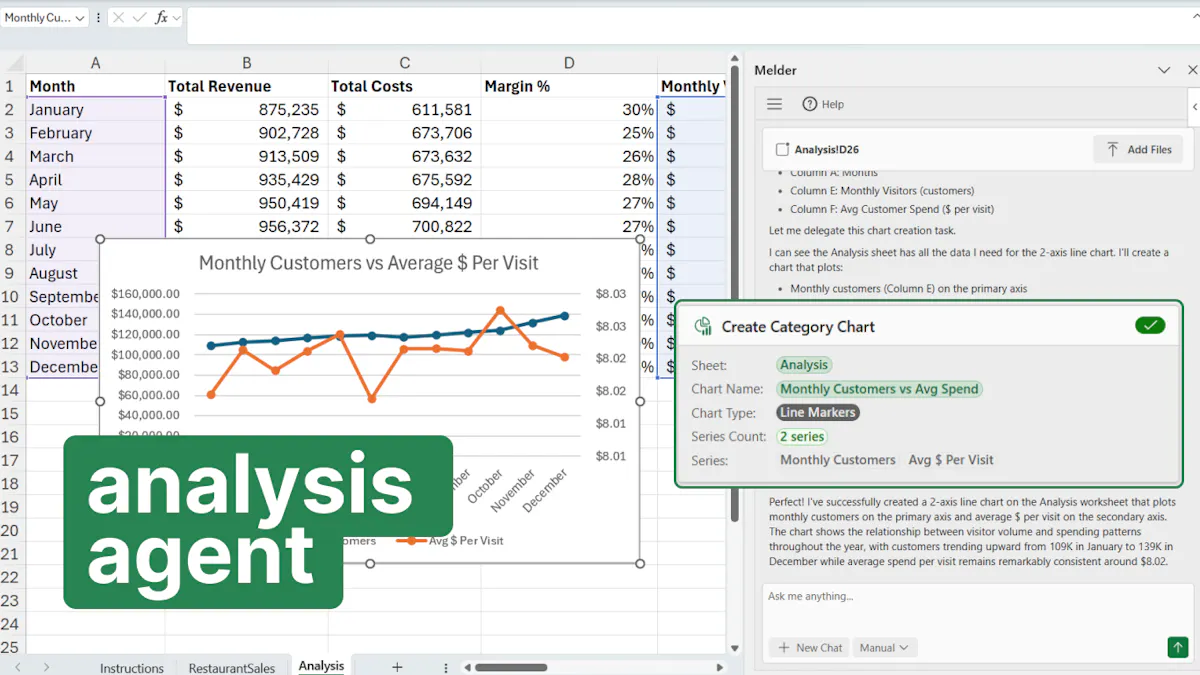Viewport: 1200px width, 675px height.
Task: Select cell A3 February
Action: 96,133
